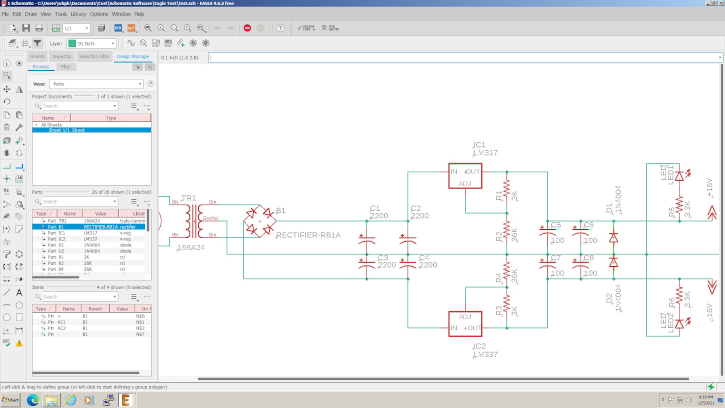Open the File menu
The width and height of the screenshot is (725, 408).
click(5, 14)
